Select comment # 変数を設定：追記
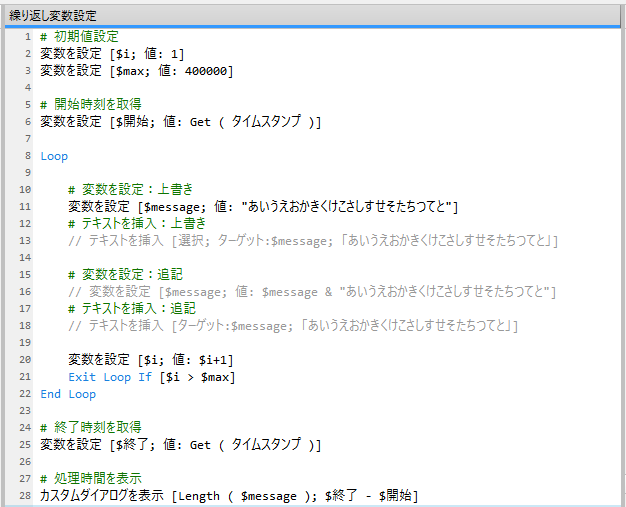626x507 pixels. (x=125, y=274)
